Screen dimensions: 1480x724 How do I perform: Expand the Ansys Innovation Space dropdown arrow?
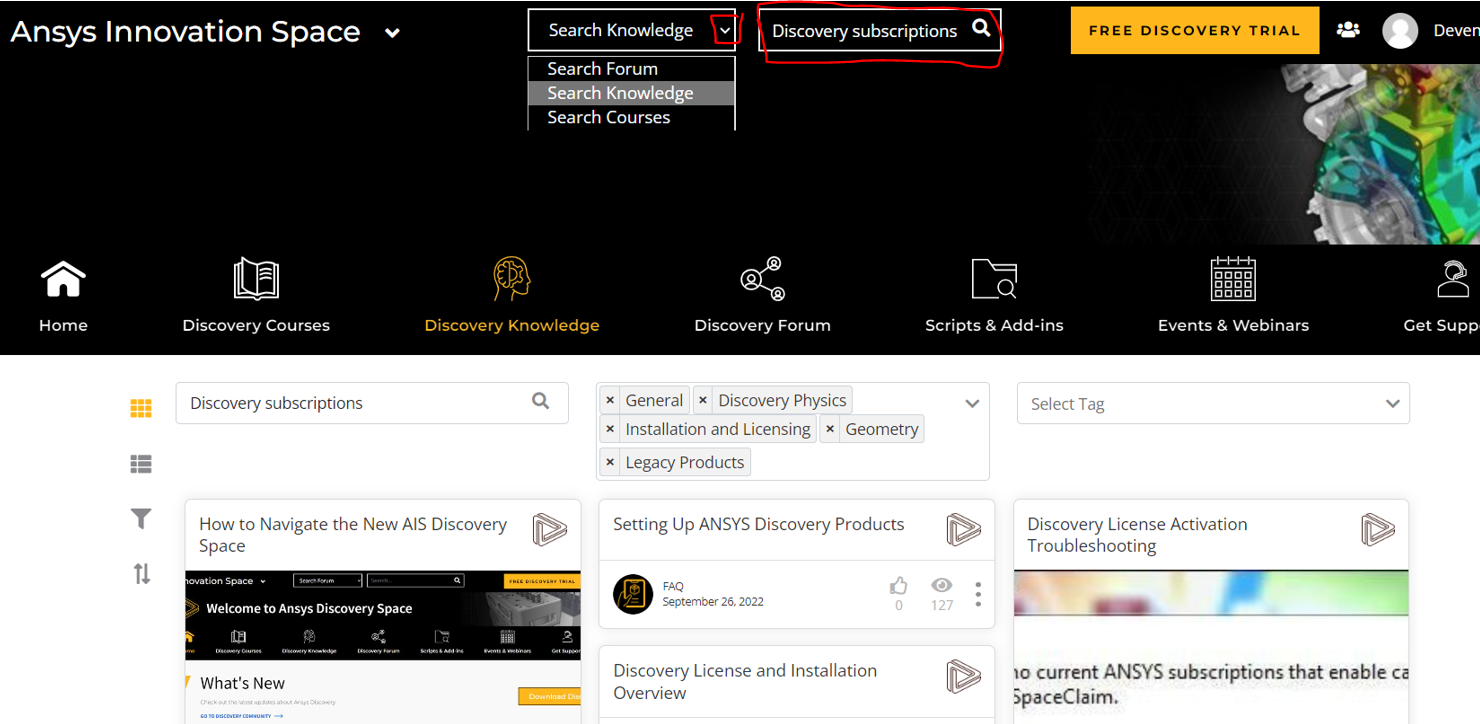pyautogui.click(x=393, y=33)
